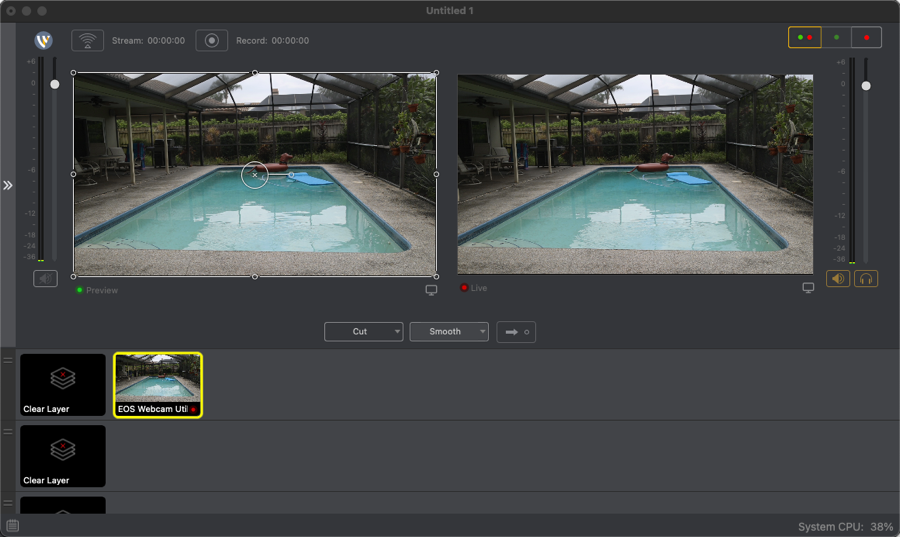The image size is (900, 537).
Task: Click the layers panel icon at bottom left
Action: pyautogui.click(x=11, y=526)
